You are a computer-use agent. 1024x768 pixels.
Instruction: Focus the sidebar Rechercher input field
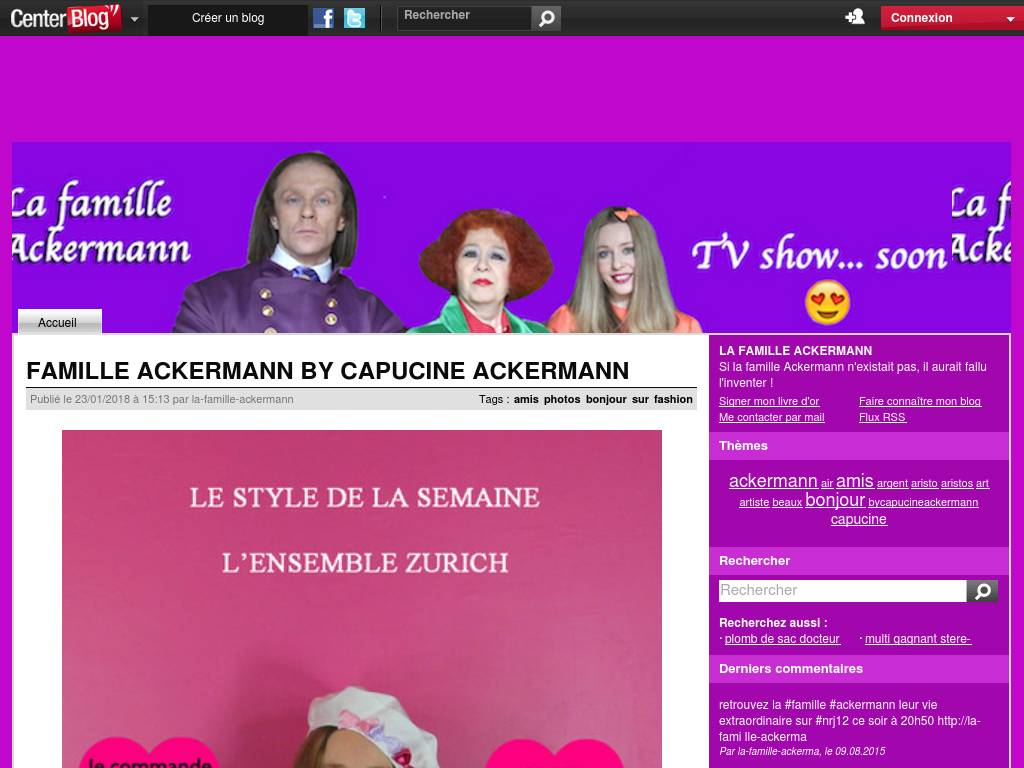tap(842, 591)
